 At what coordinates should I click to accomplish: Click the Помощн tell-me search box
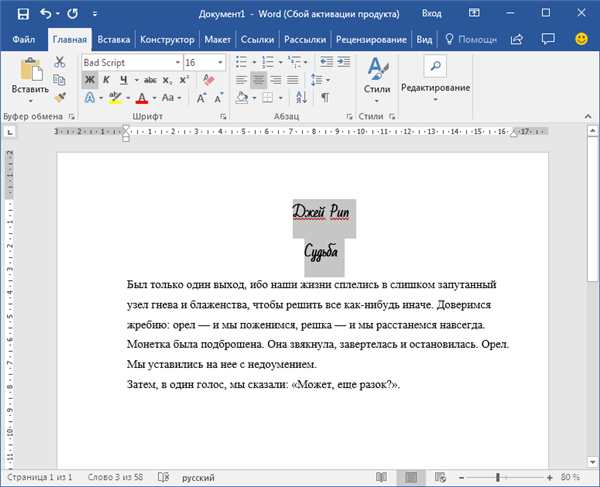(471, 39)
